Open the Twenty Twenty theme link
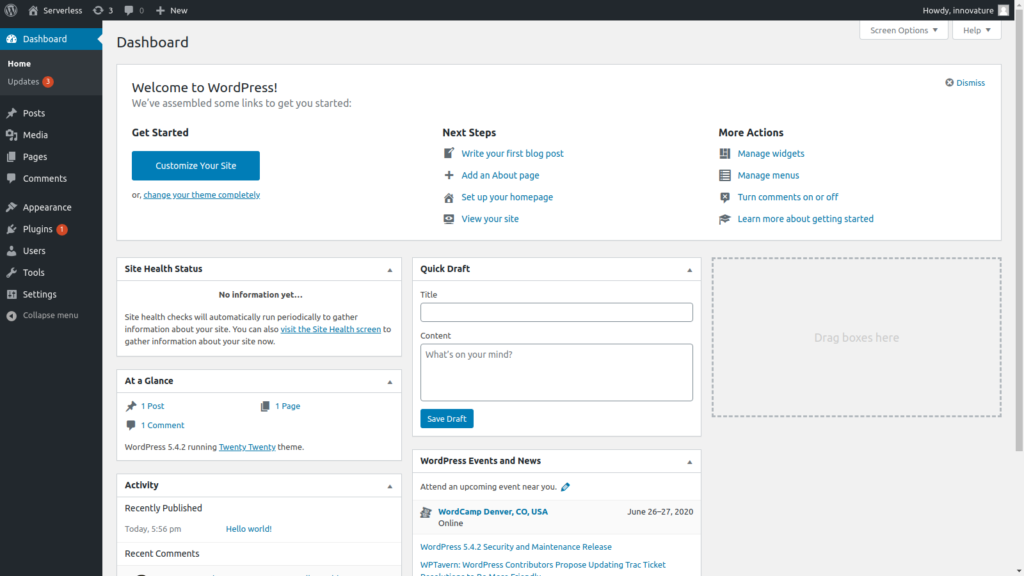The height and width of the screenshot is (576, 1024). 247,447
